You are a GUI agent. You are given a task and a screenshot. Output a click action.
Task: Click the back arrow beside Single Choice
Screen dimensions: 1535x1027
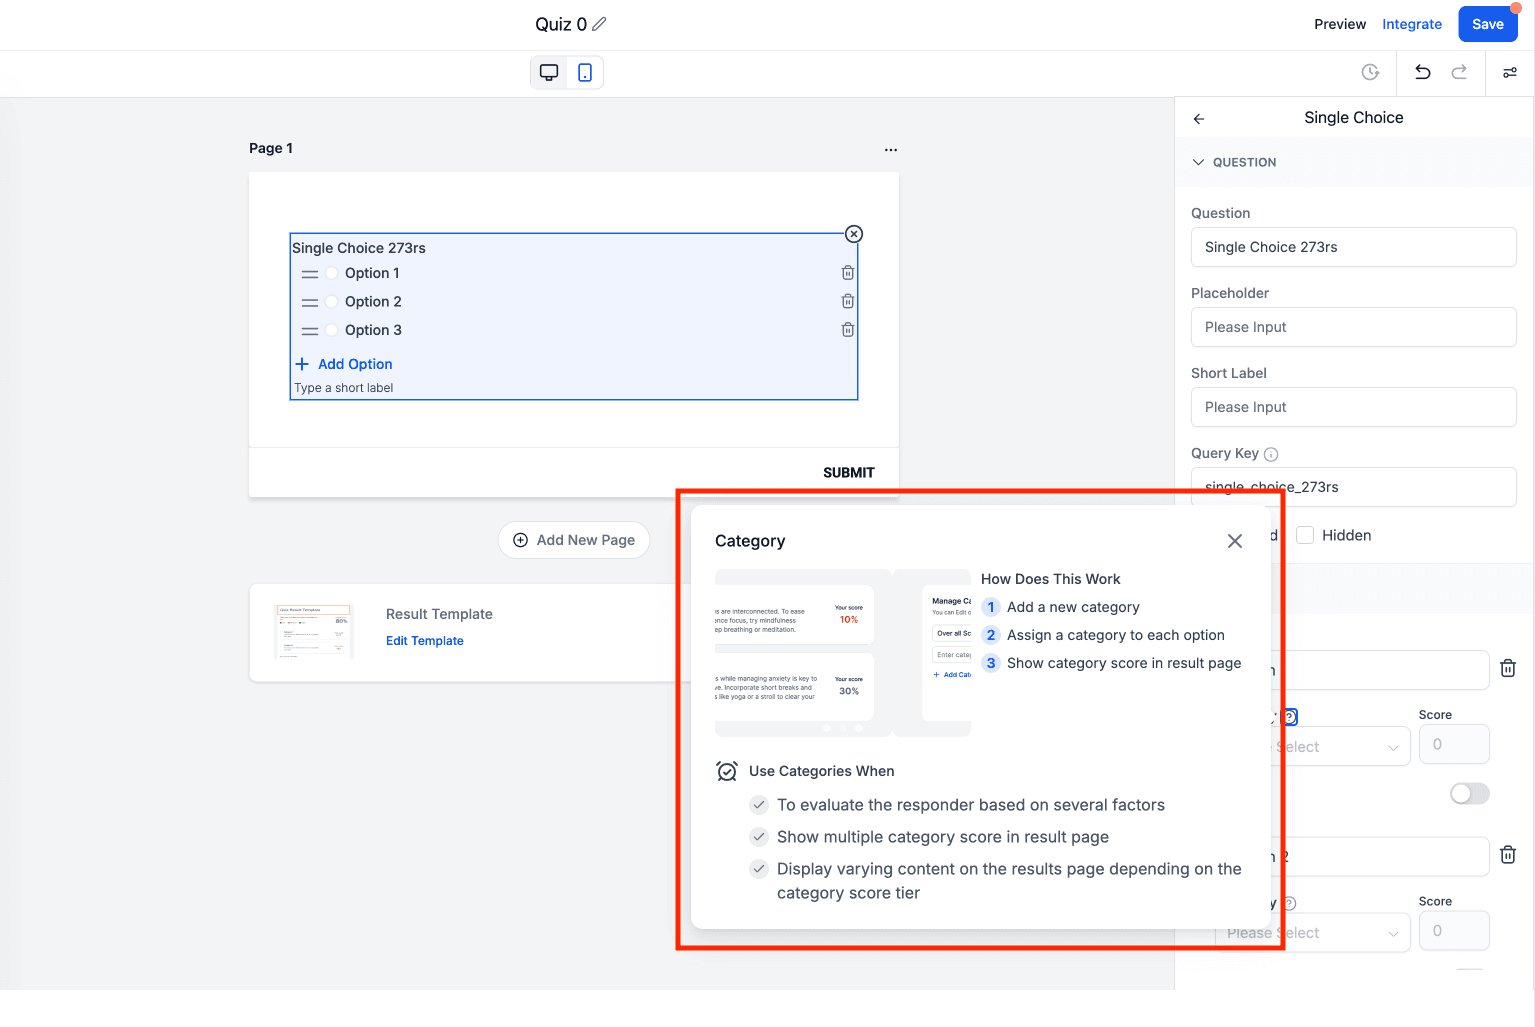coord(1198,118)
